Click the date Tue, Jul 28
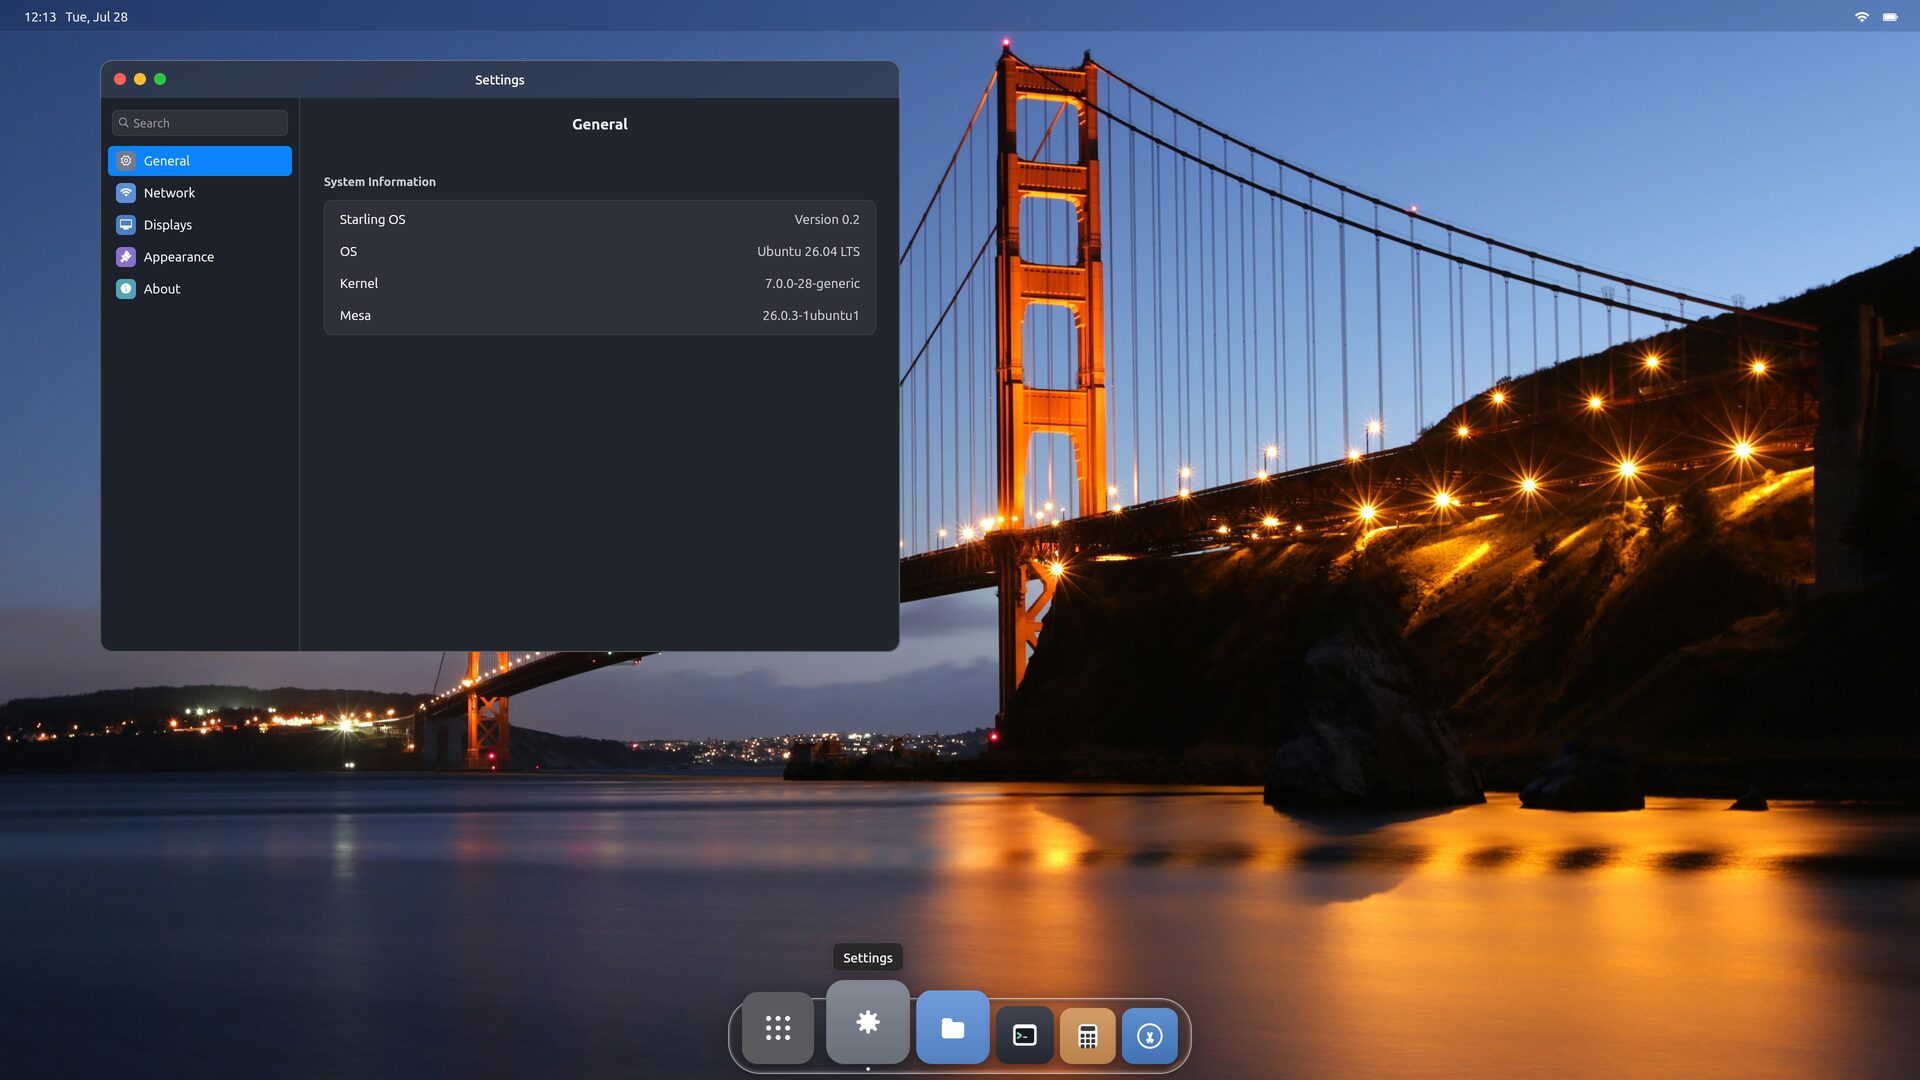The height and width of the screenshot is (1080, 1920). [x=97, y=17]
